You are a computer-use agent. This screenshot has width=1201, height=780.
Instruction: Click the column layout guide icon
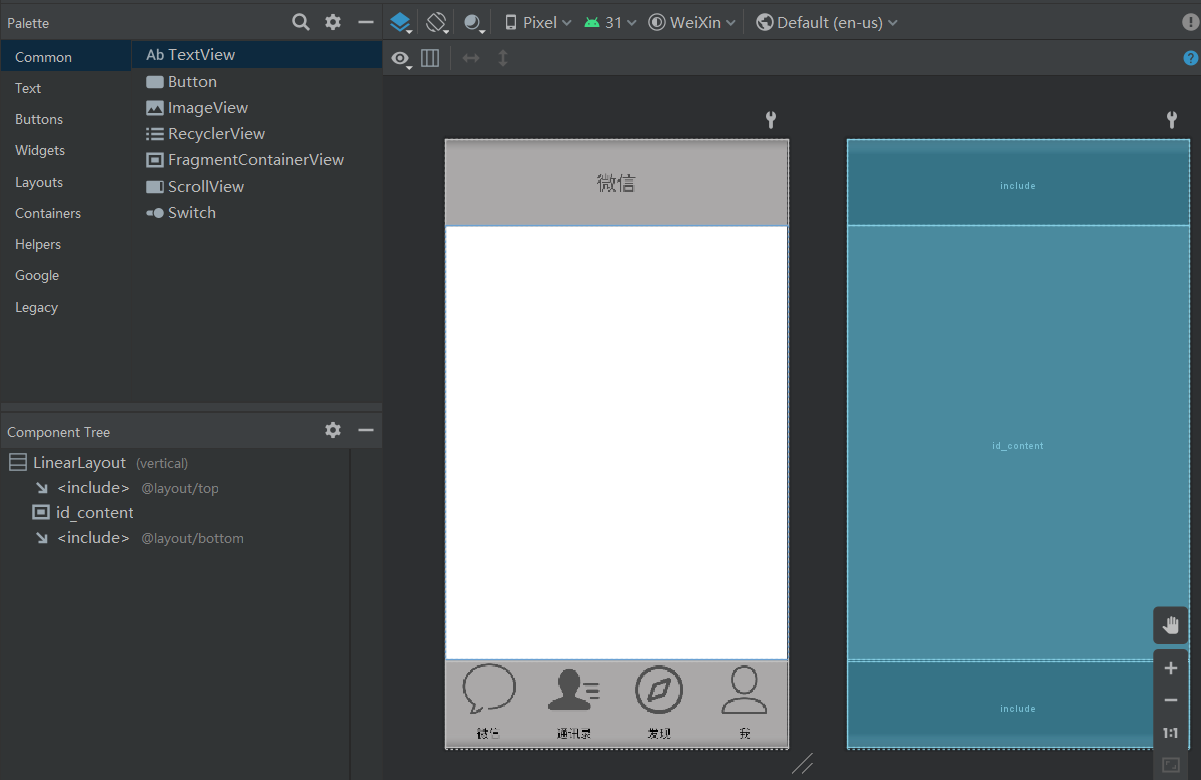(430, 58)
